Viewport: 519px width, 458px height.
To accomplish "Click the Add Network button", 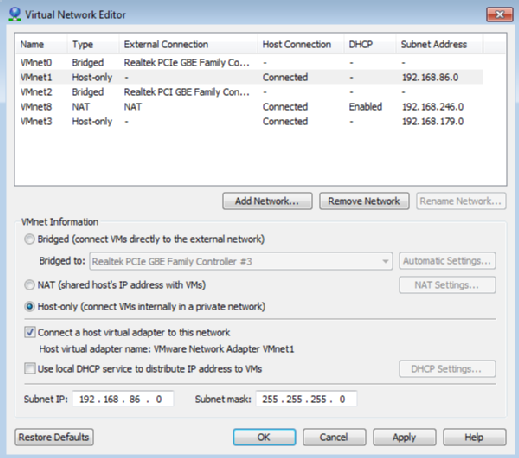I will (x=267, y=201).
